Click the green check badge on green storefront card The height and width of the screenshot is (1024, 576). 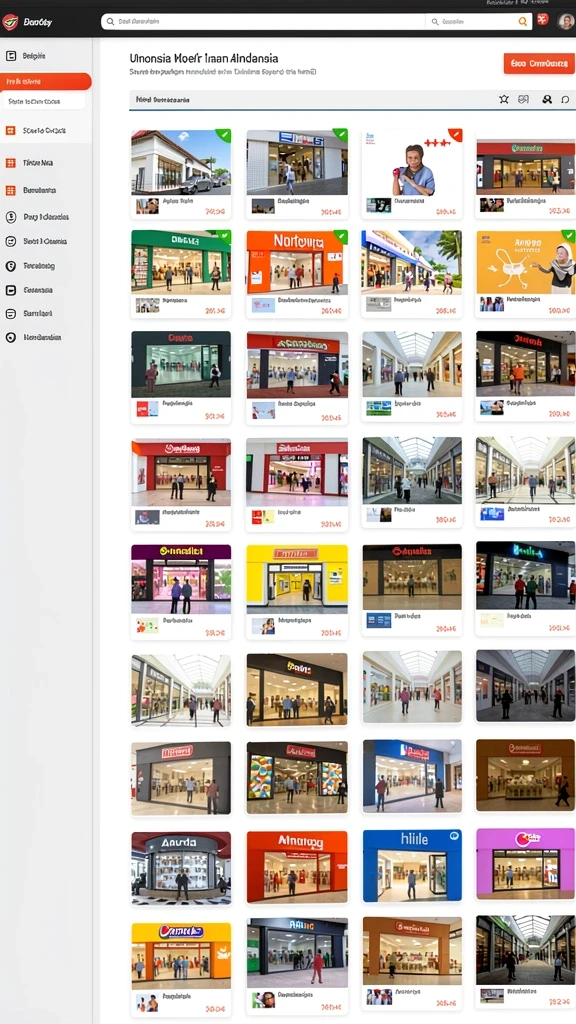[x=224, y=236]
